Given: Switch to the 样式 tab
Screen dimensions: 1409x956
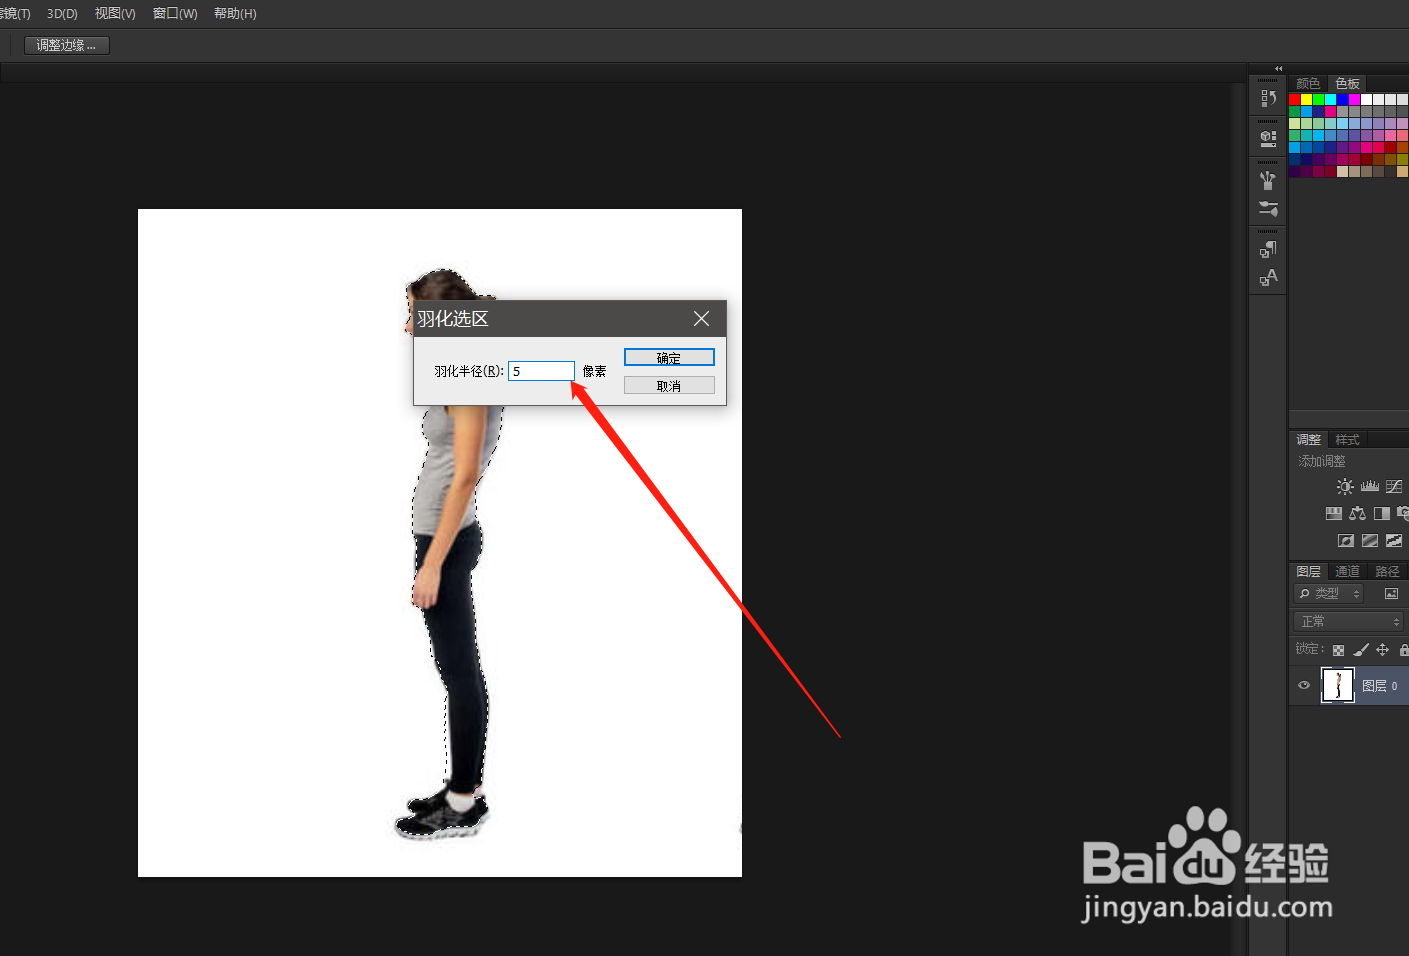Looking at the screenshot, I should (1347, 440).
